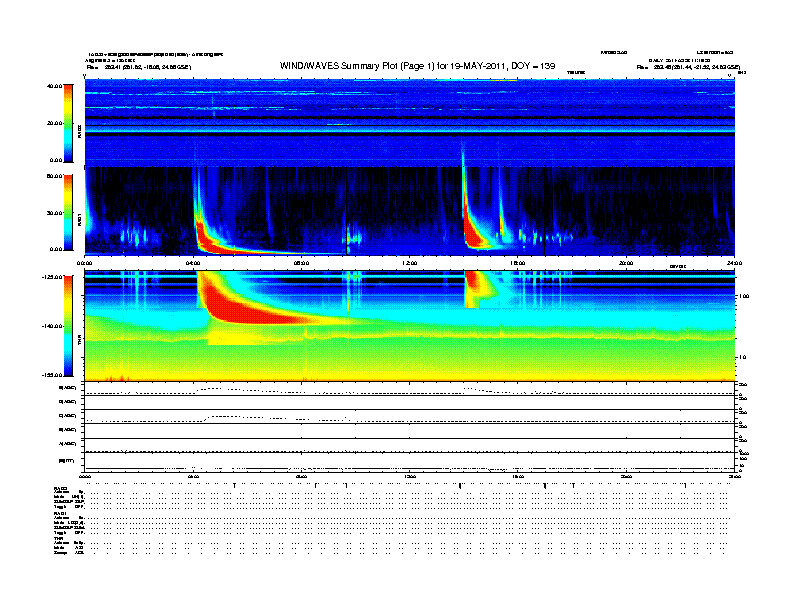Screen dimensions: 792x612
Task: Click the 40.00 tick on RAD2 color scale
Action: coord(54,86)
